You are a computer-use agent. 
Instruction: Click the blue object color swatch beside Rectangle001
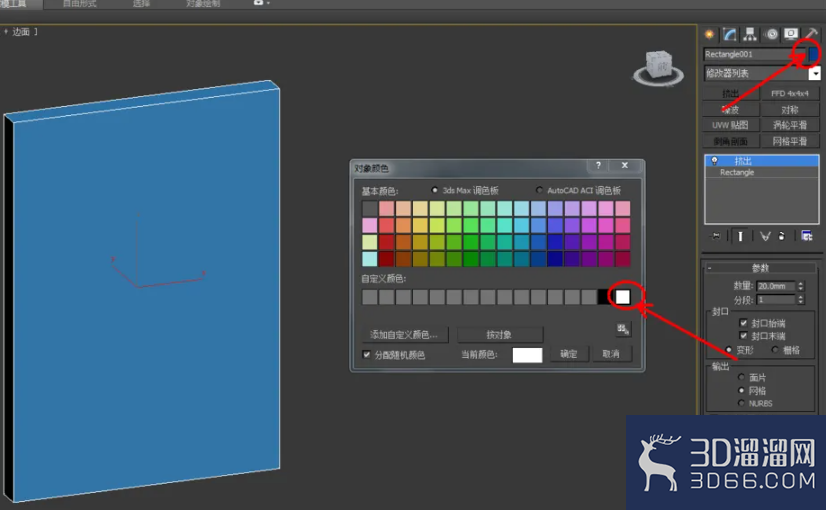coord(813,54)
